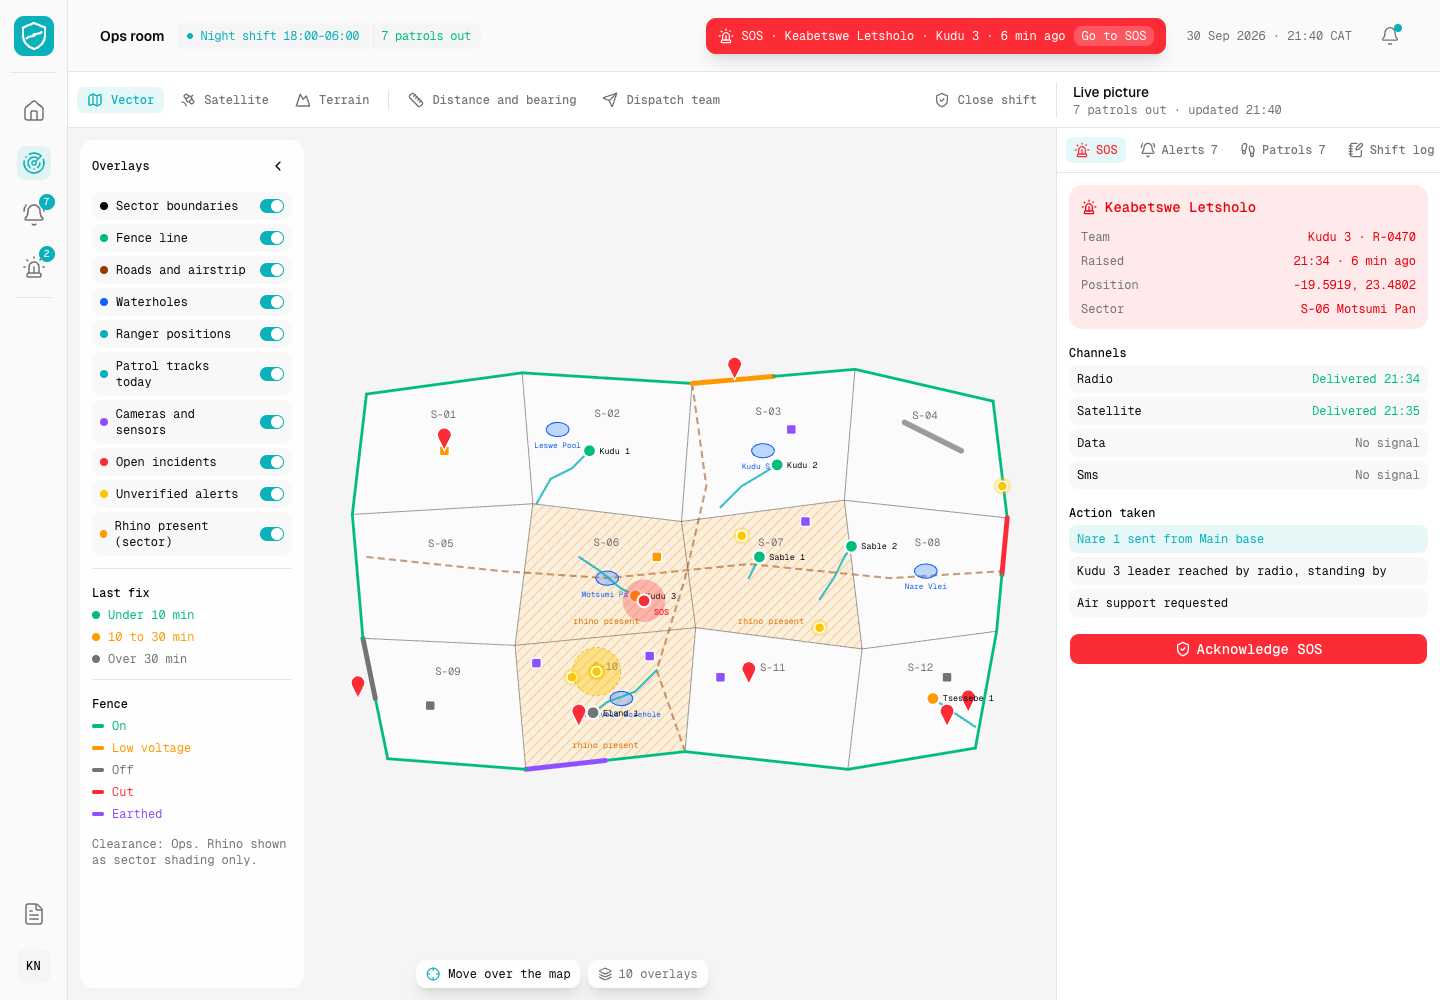Click the Leswe Pool waterhole marker
Screen dimensions: 1440x1000
point(558,430)
